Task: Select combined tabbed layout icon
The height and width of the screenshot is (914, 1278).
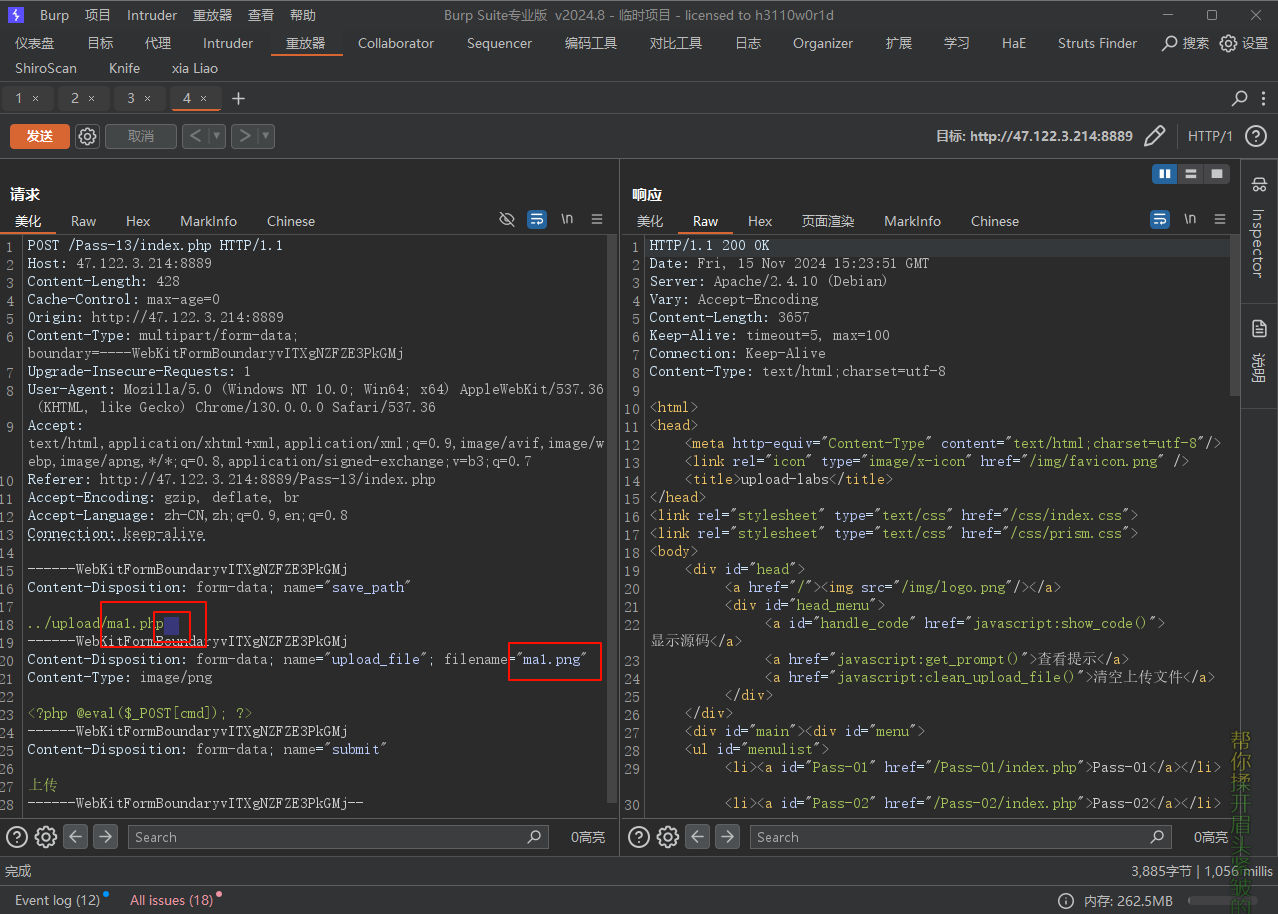Action: coord(1216,174)
